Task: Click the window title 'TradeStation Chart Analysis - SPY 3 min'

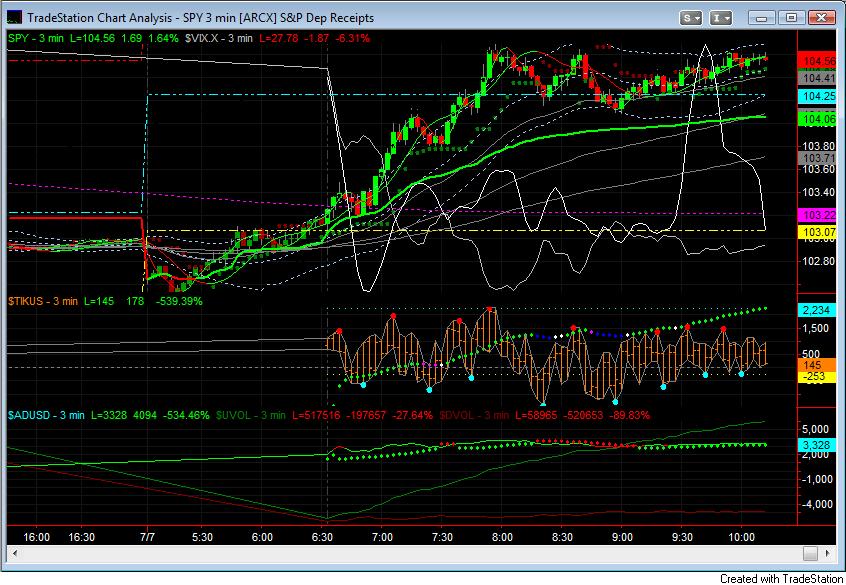Action: point(131,18)
